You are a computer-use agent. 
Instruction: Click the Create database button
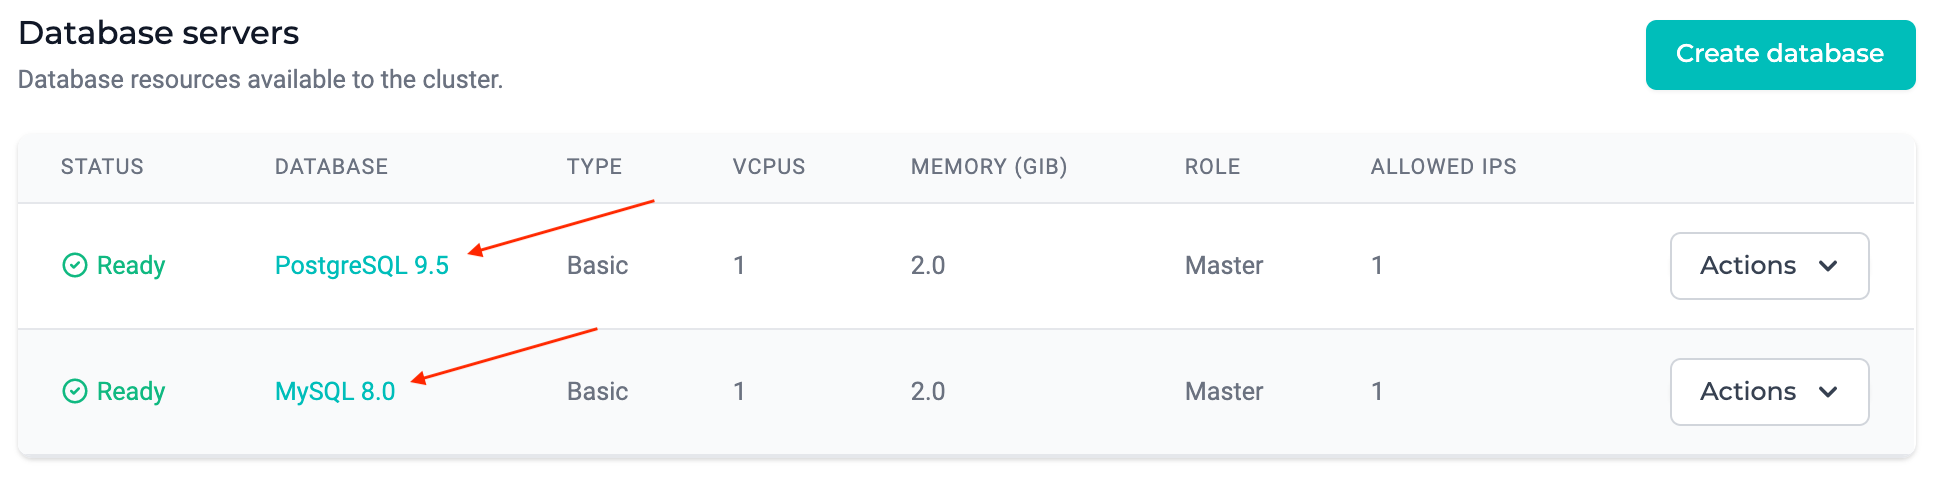tap(1780, 55)
